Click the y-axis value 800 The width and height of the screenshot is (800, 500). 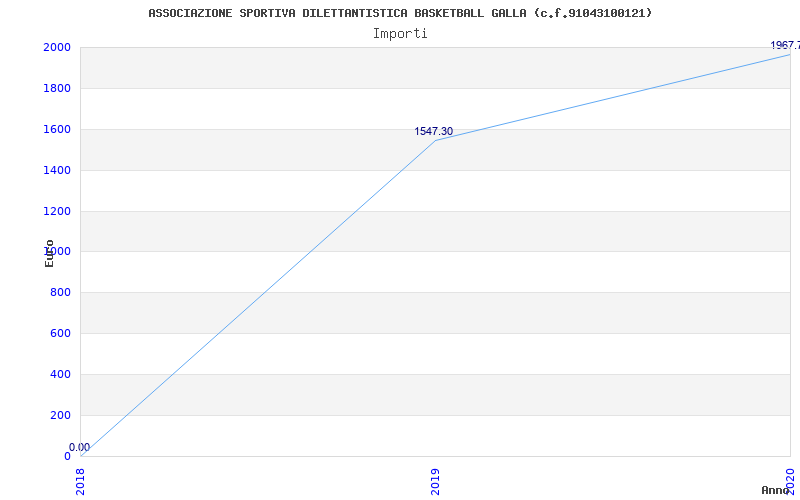tap(60, 292)
